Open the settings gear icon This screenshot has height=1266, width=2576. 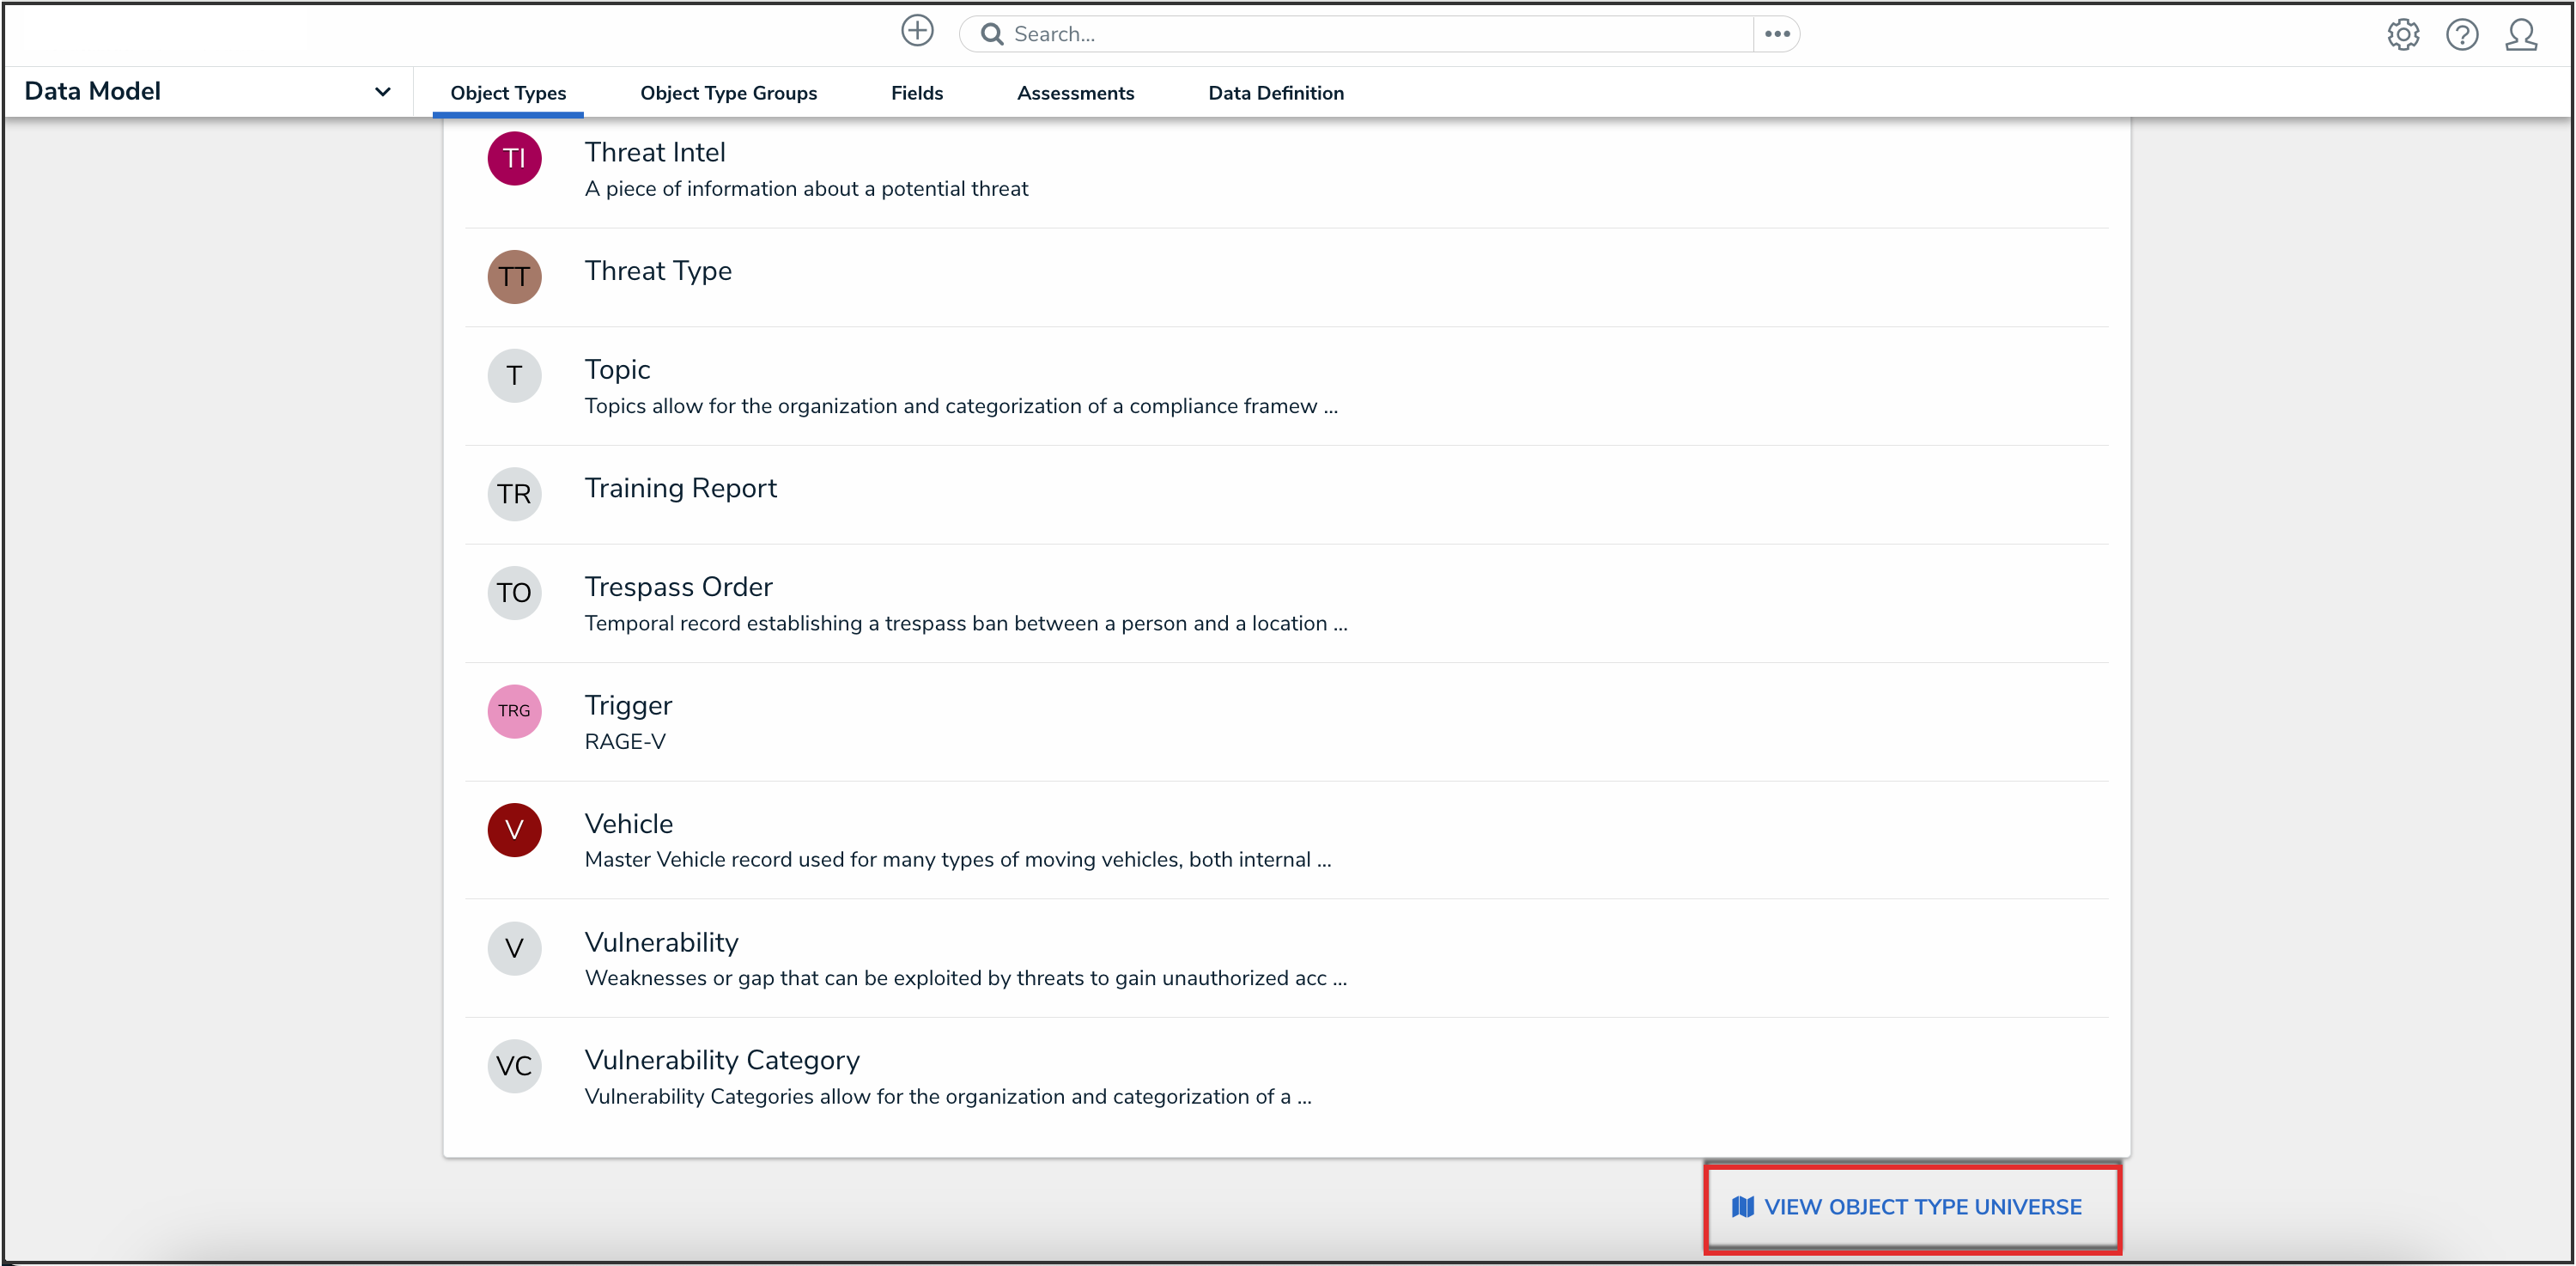(2402, 35)
